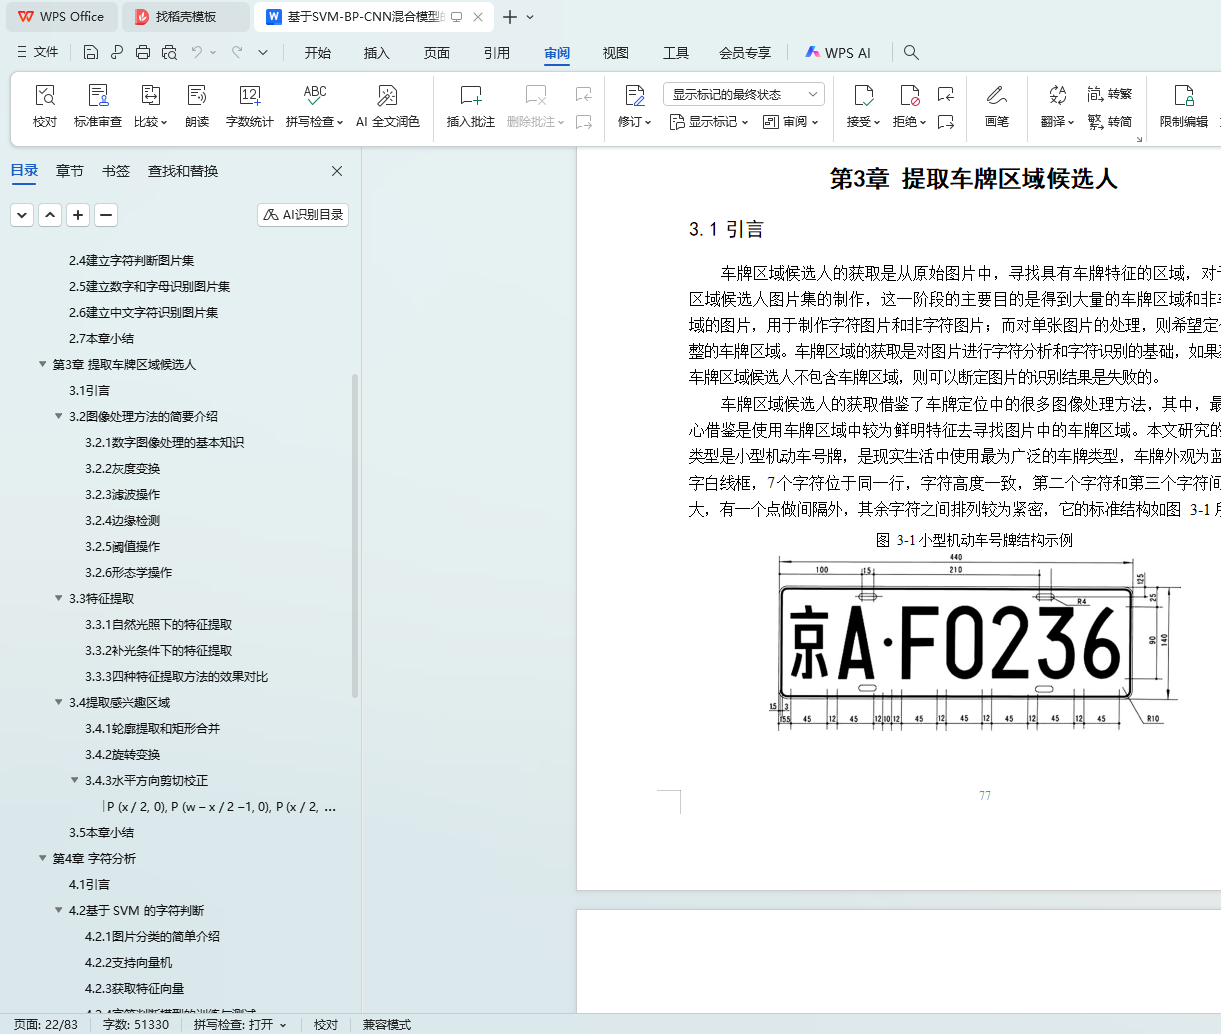Click the undo arrow icon
Screen dimensions: 1221x1034
click(x=197, y=52)
